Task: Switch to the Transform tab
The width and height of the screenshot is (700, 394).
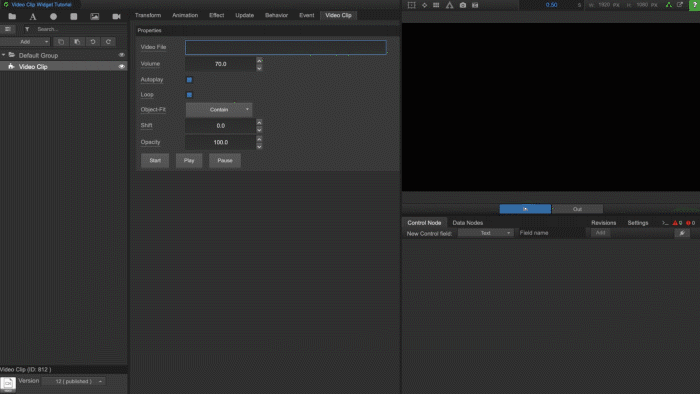Action: point(148,15)
